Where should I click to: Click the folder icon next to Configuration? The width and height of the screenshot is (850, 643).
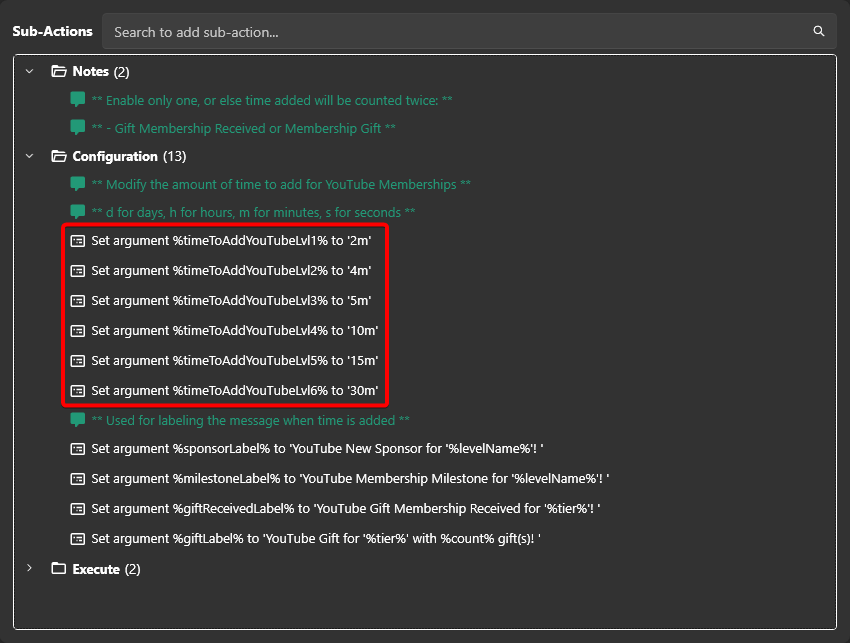[57, 156]
